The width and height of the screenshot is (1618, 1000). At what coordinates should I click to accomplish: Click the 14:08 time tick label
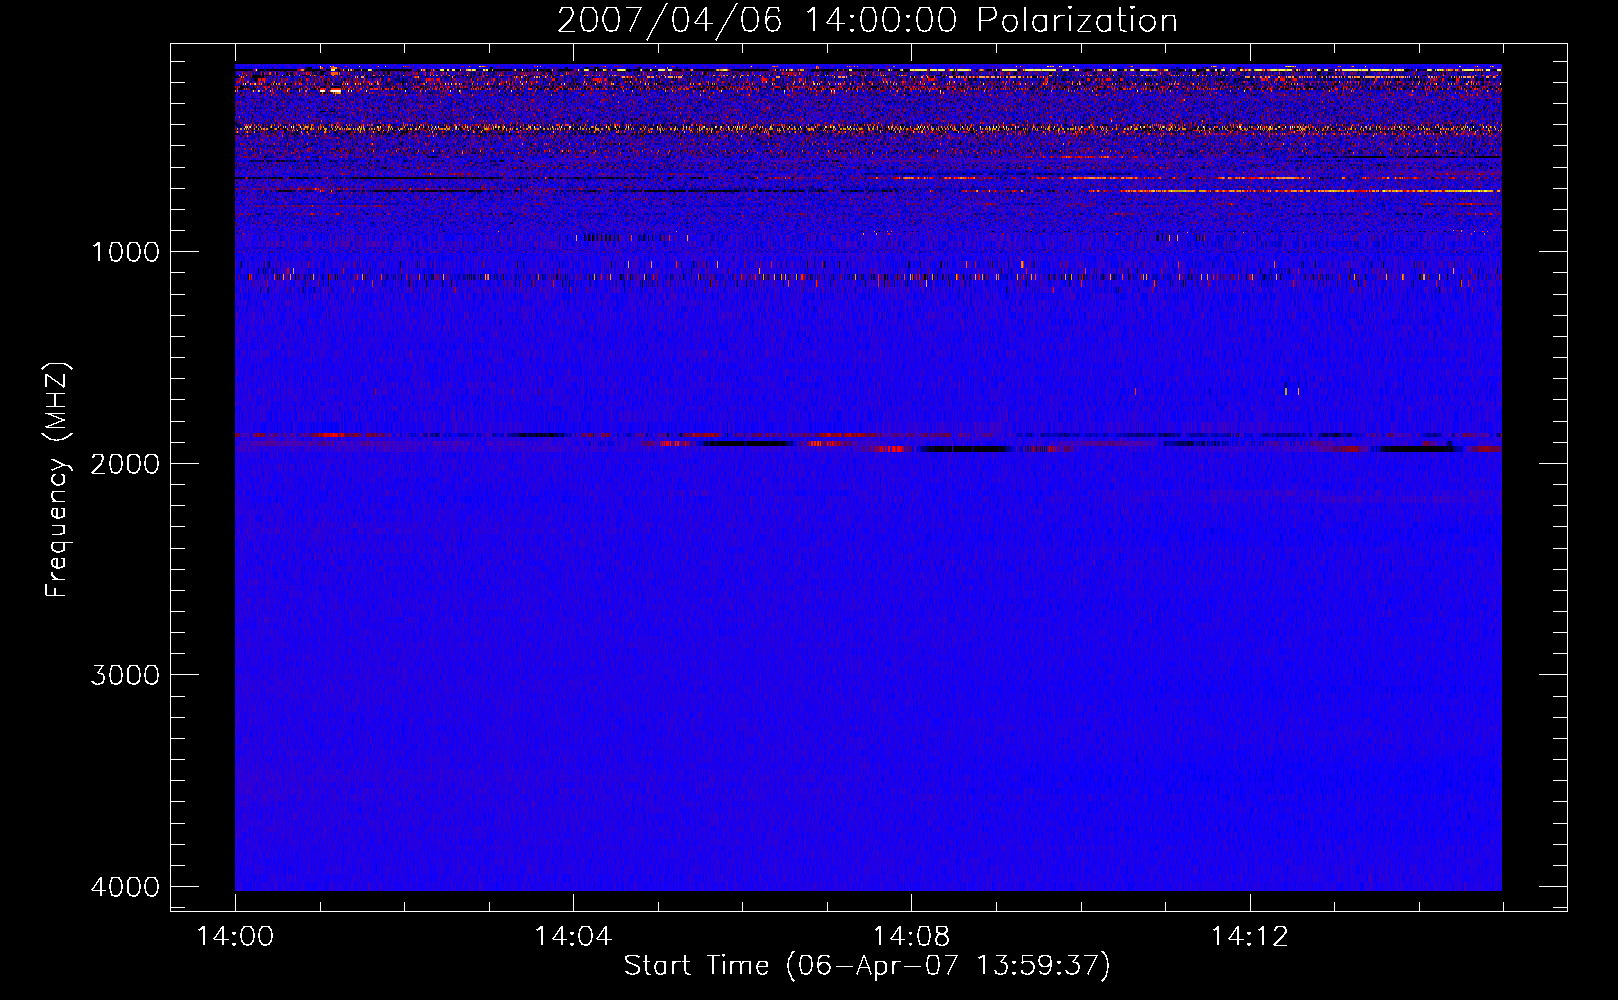coord(911,937)
